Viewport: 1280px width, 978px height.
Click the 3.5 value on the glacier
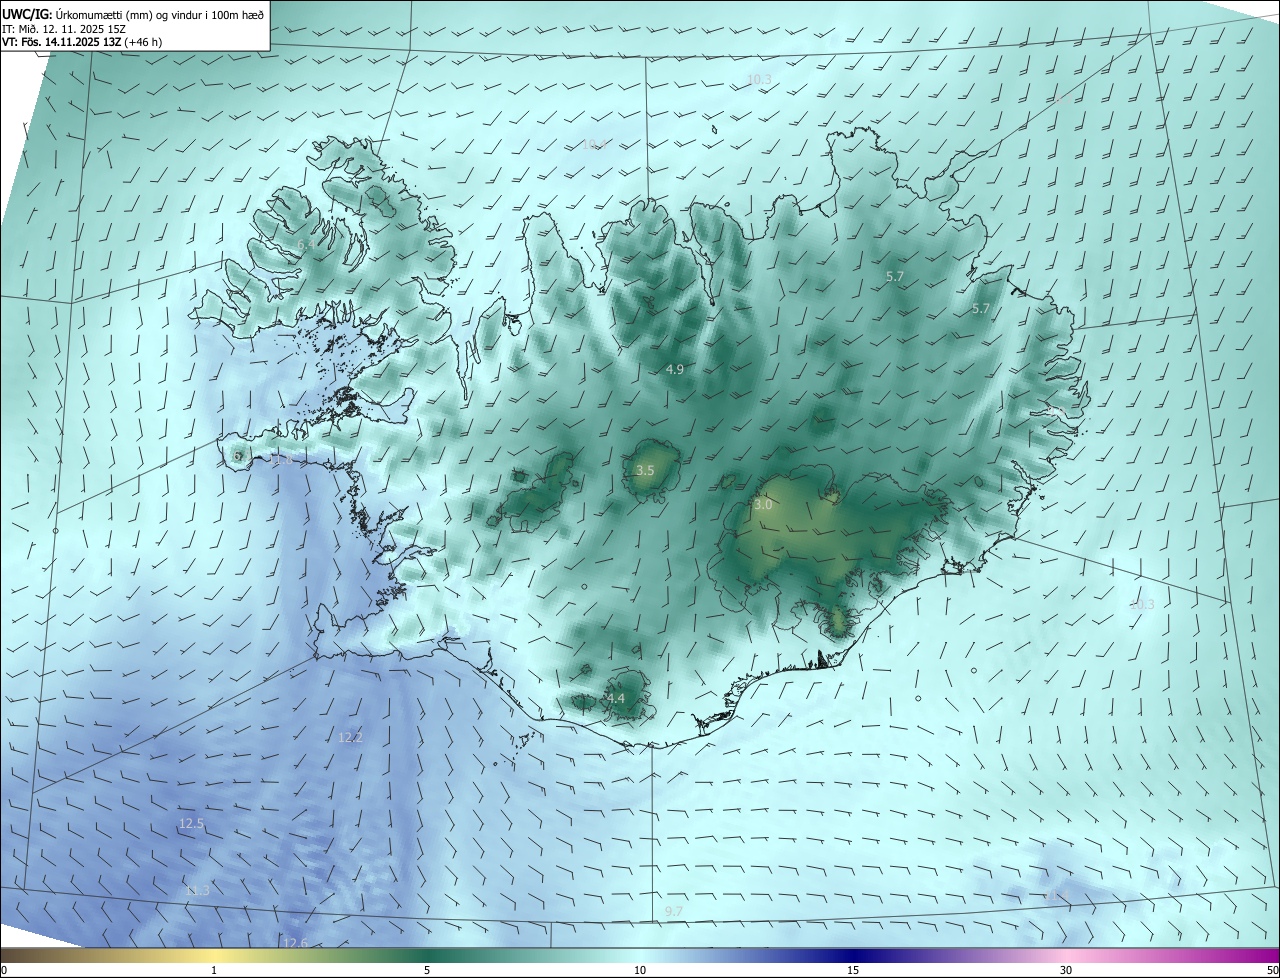coord(645,470)
